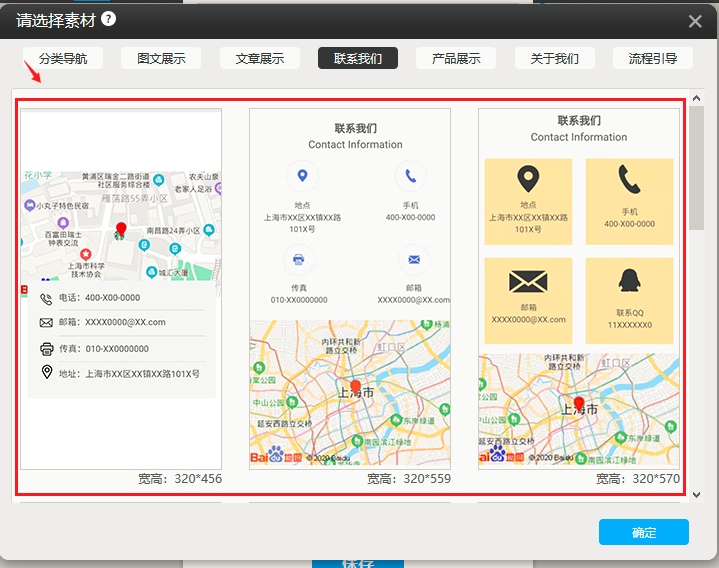Viewport: 719px width, 568px height.
Task: Switch to the 关于我们 tab
Action: pyautogui.click(x=555, y=58)
